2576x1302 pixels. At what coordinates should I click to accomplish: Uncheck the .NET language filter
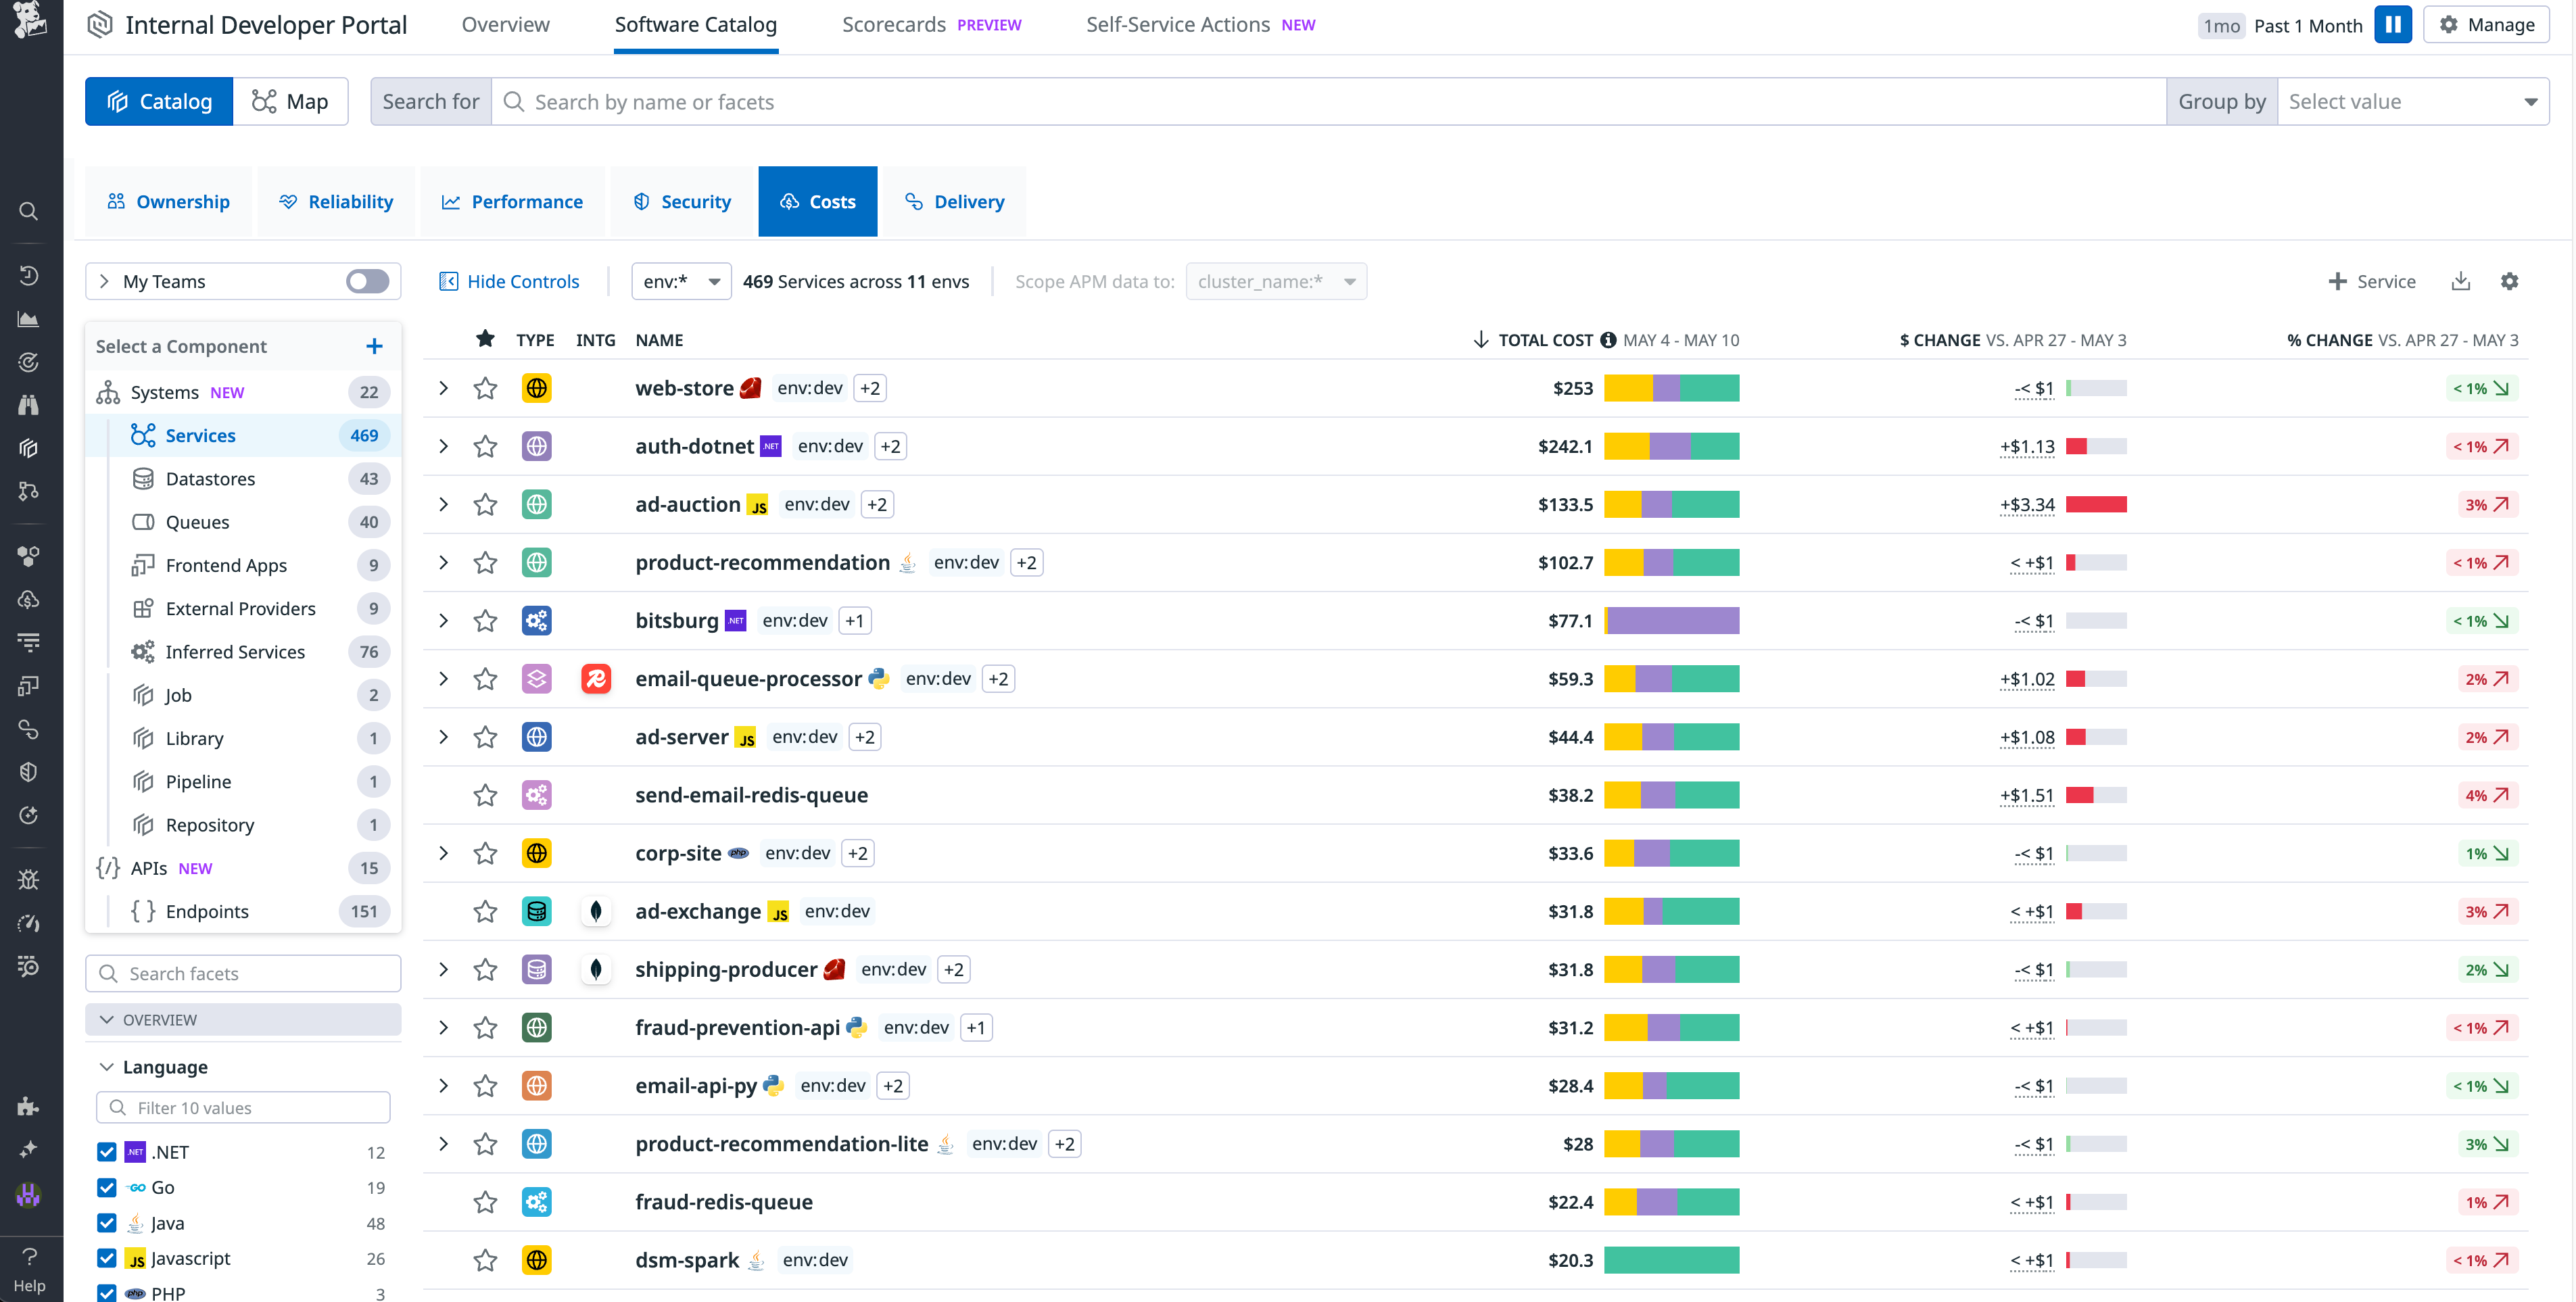pyautogui.click(x=107, y=1152)
